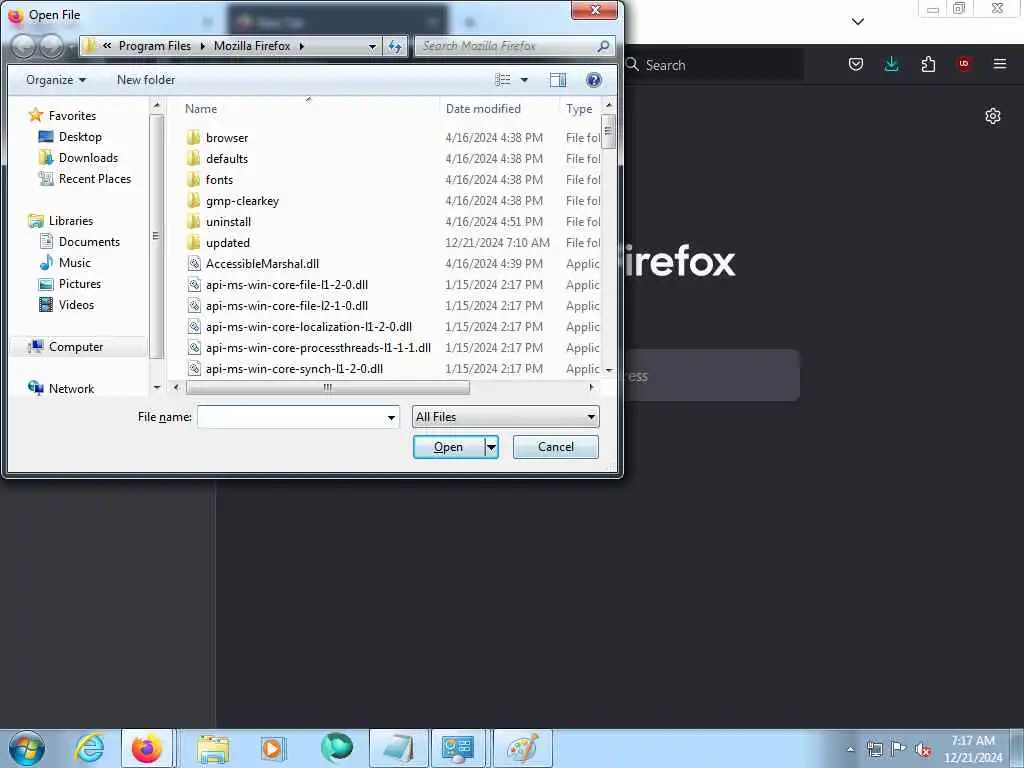Select the gmp-clearkey folder

click(242, 200)
